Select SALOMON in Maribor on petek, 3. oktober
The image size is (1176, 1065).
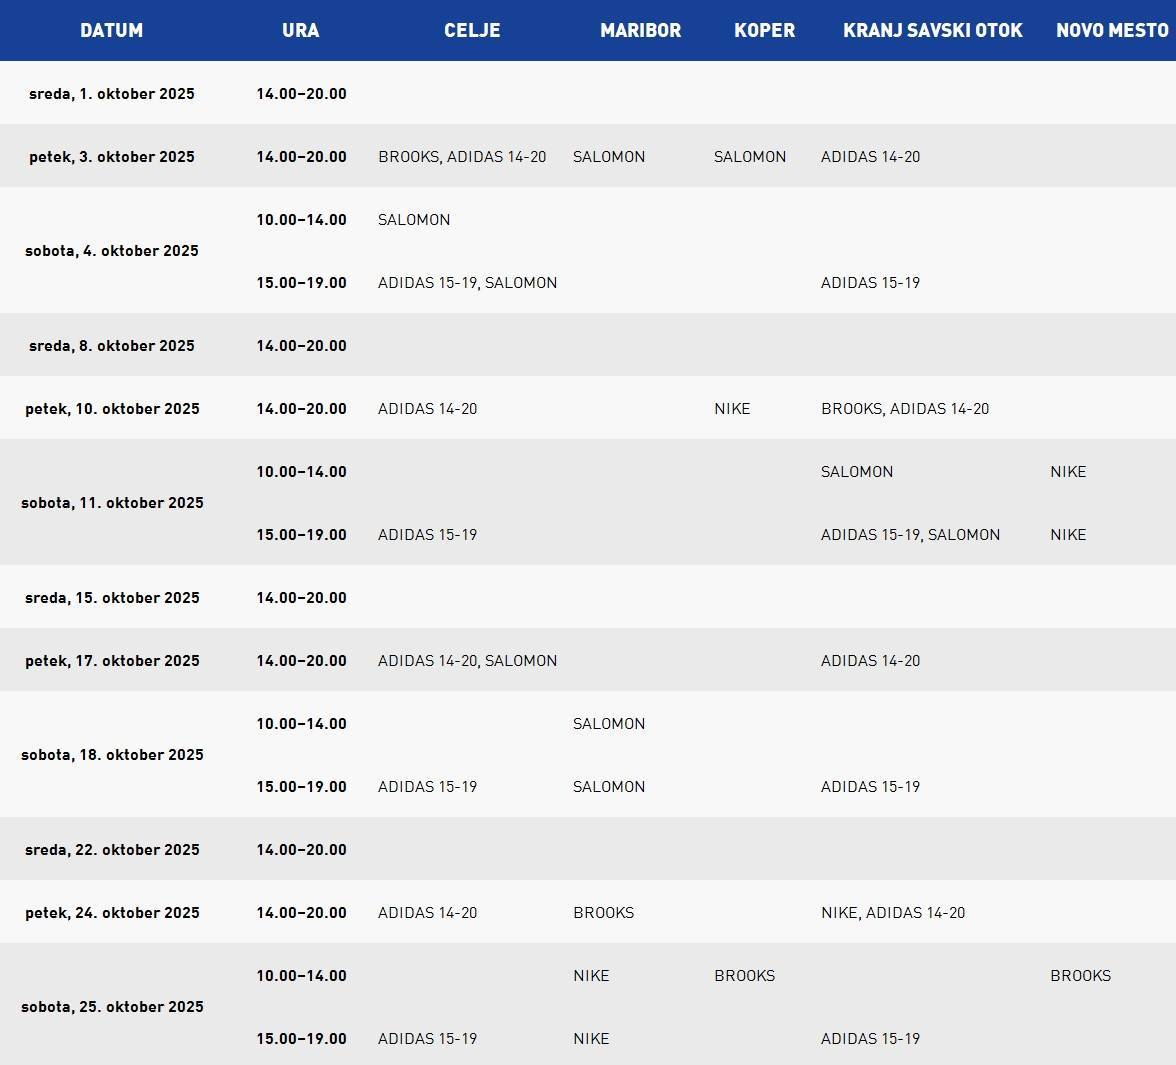click(x=609, y=157)
